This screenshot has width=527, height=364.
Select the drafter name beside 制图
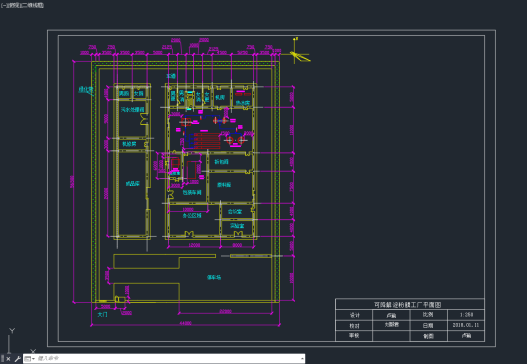466,335
